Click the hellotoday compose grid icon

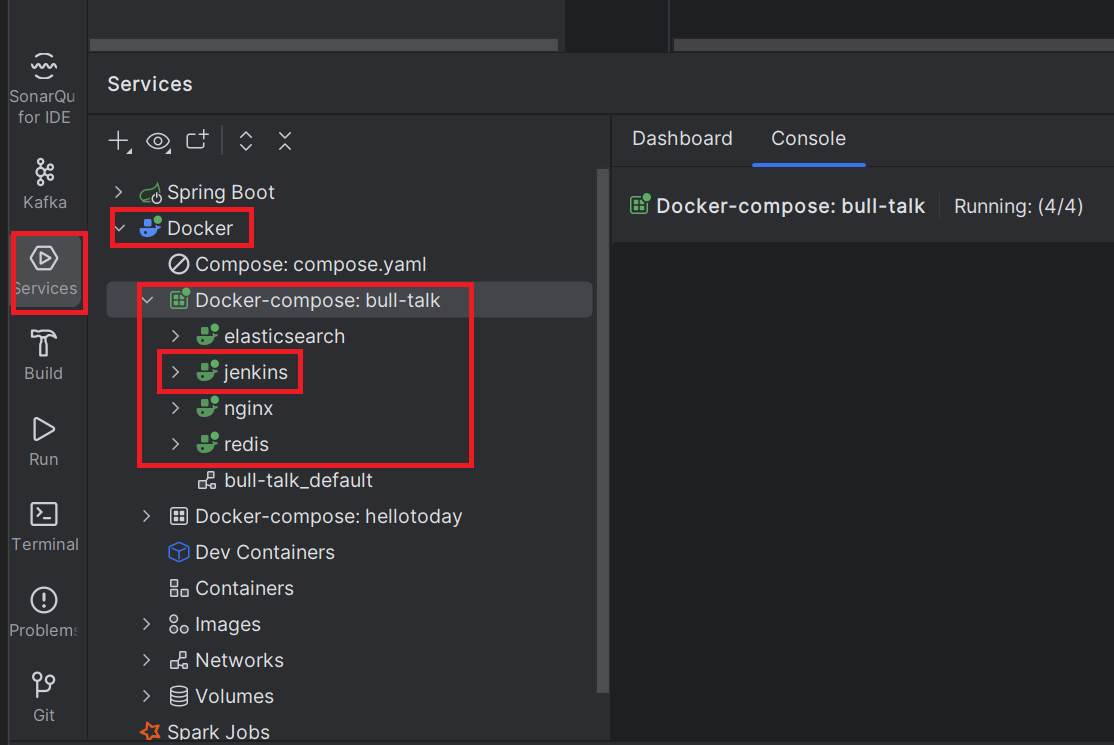tap(179, 516)
